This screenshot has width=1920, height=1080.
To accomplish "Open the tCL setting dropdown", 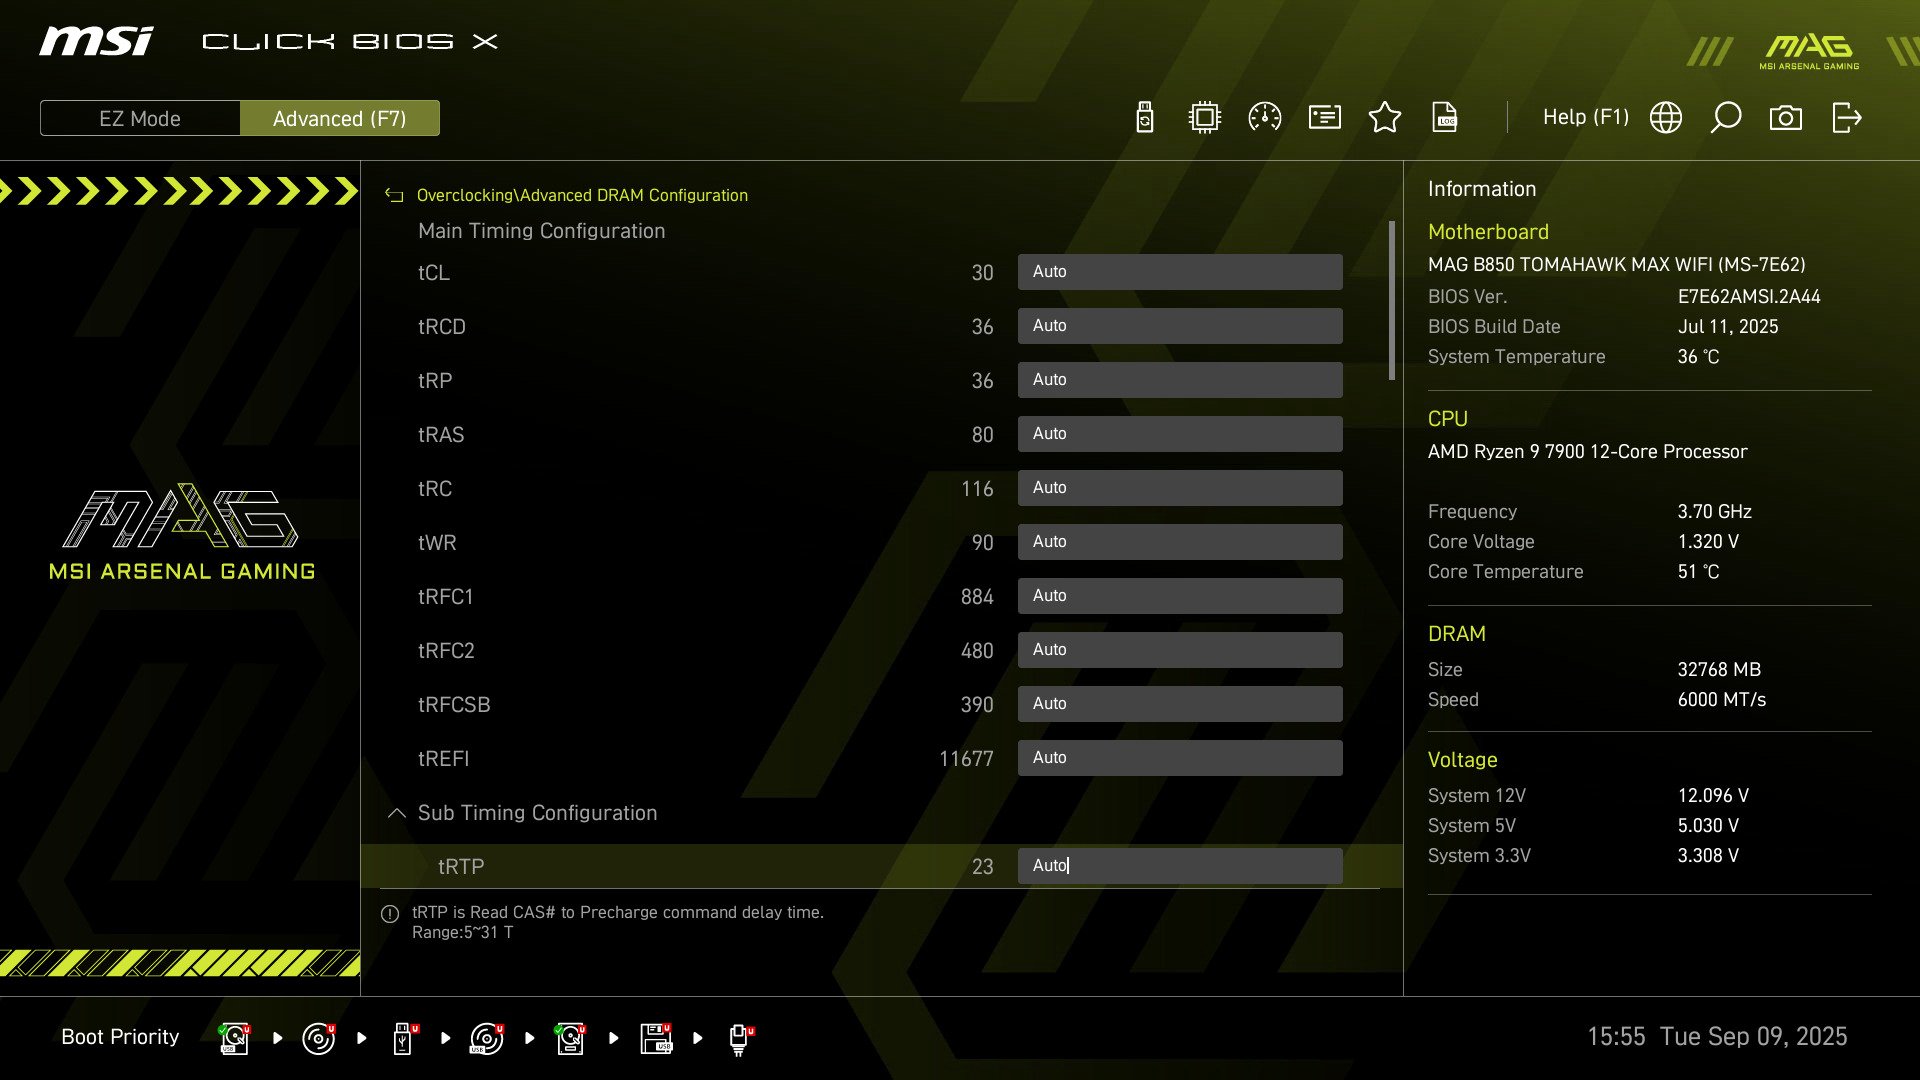I will coord(1180,271).
